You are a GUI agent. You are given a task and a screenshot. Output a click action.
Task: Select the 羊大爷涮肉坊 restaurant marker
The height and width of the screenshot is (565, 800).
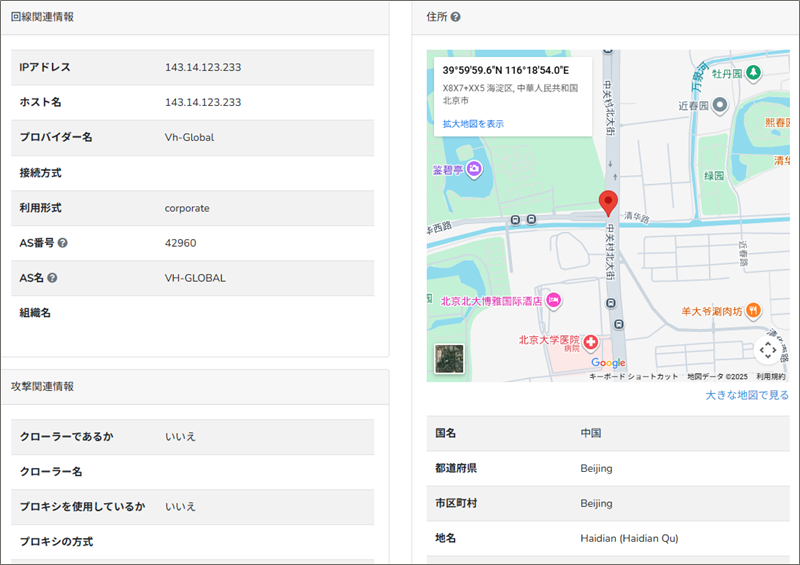pyautogui.click(x=752, y=310)
